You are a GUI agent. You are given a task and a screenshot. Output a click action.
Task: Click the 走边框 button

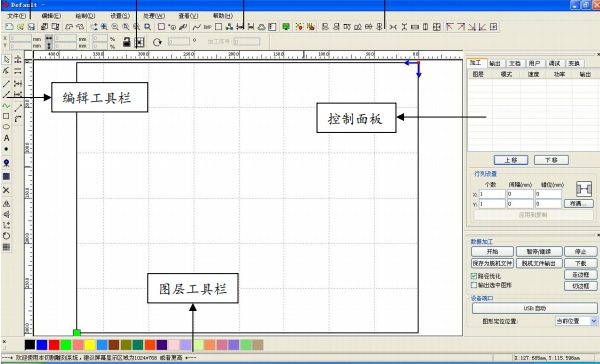[581, 274]
